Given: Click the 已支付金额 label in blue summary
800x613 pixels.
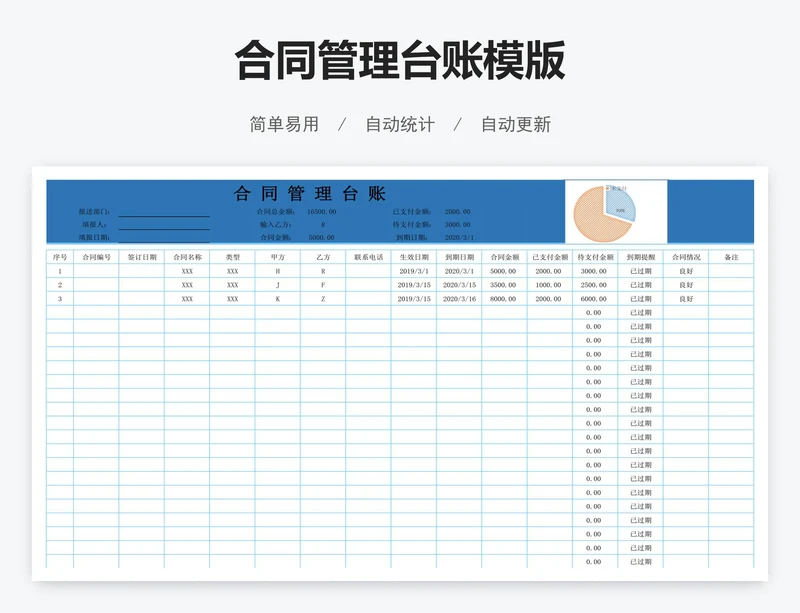Looking at the screenshot, I should pyautogui.click(x=412, y=212).
